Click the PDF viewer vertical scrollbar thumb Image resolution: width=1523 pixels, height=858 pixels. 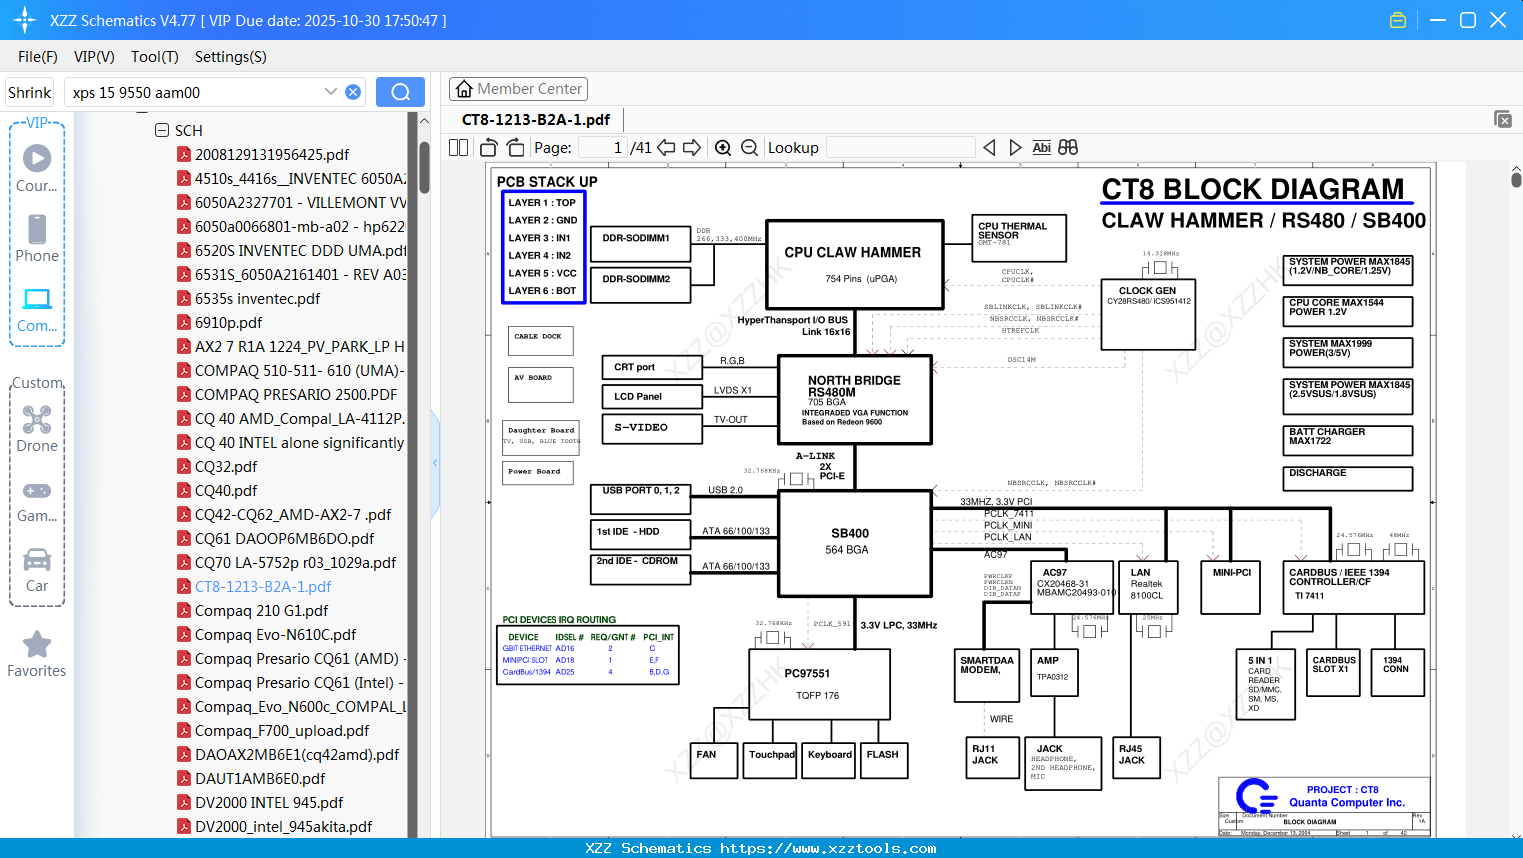click(x=1516, y=179)
